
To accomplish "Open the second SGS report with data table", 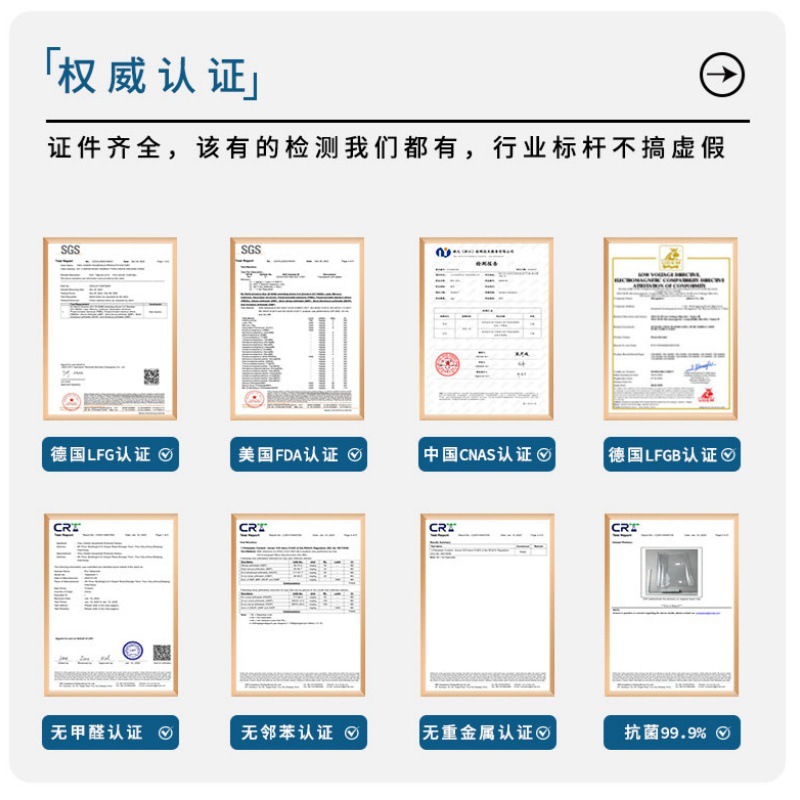I will coord(297,329).
